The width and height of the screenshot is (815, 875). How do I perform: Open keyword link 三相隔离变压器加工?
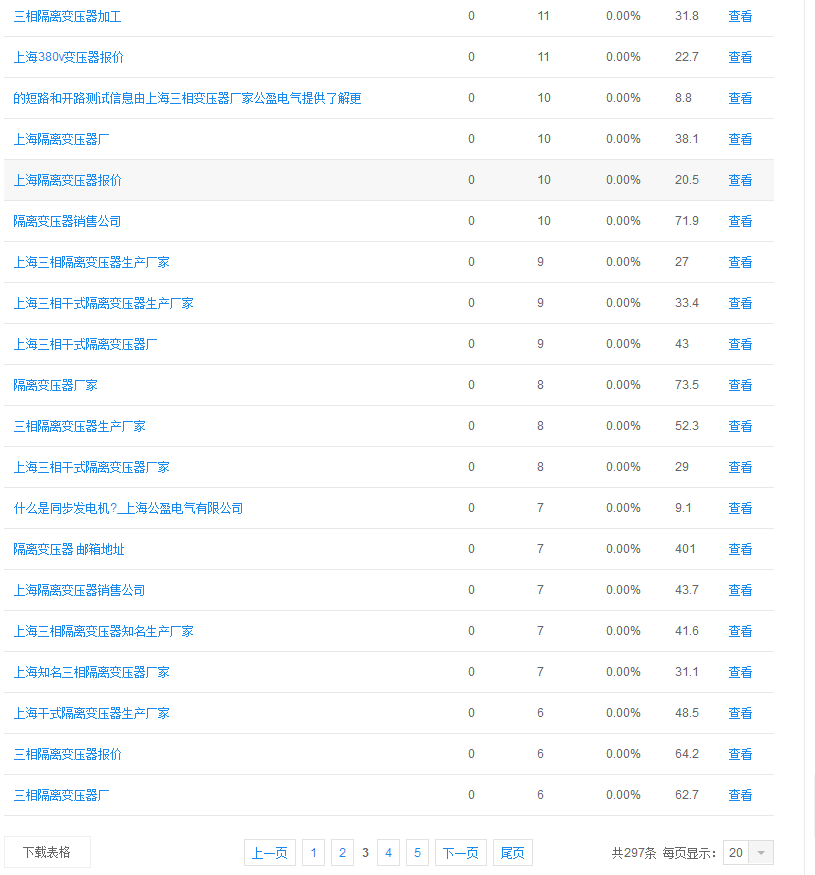(68, 17)
